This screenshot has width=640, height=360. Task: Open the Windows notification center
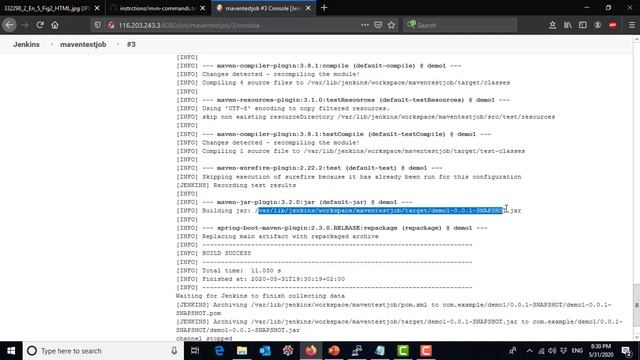[627, 351]
